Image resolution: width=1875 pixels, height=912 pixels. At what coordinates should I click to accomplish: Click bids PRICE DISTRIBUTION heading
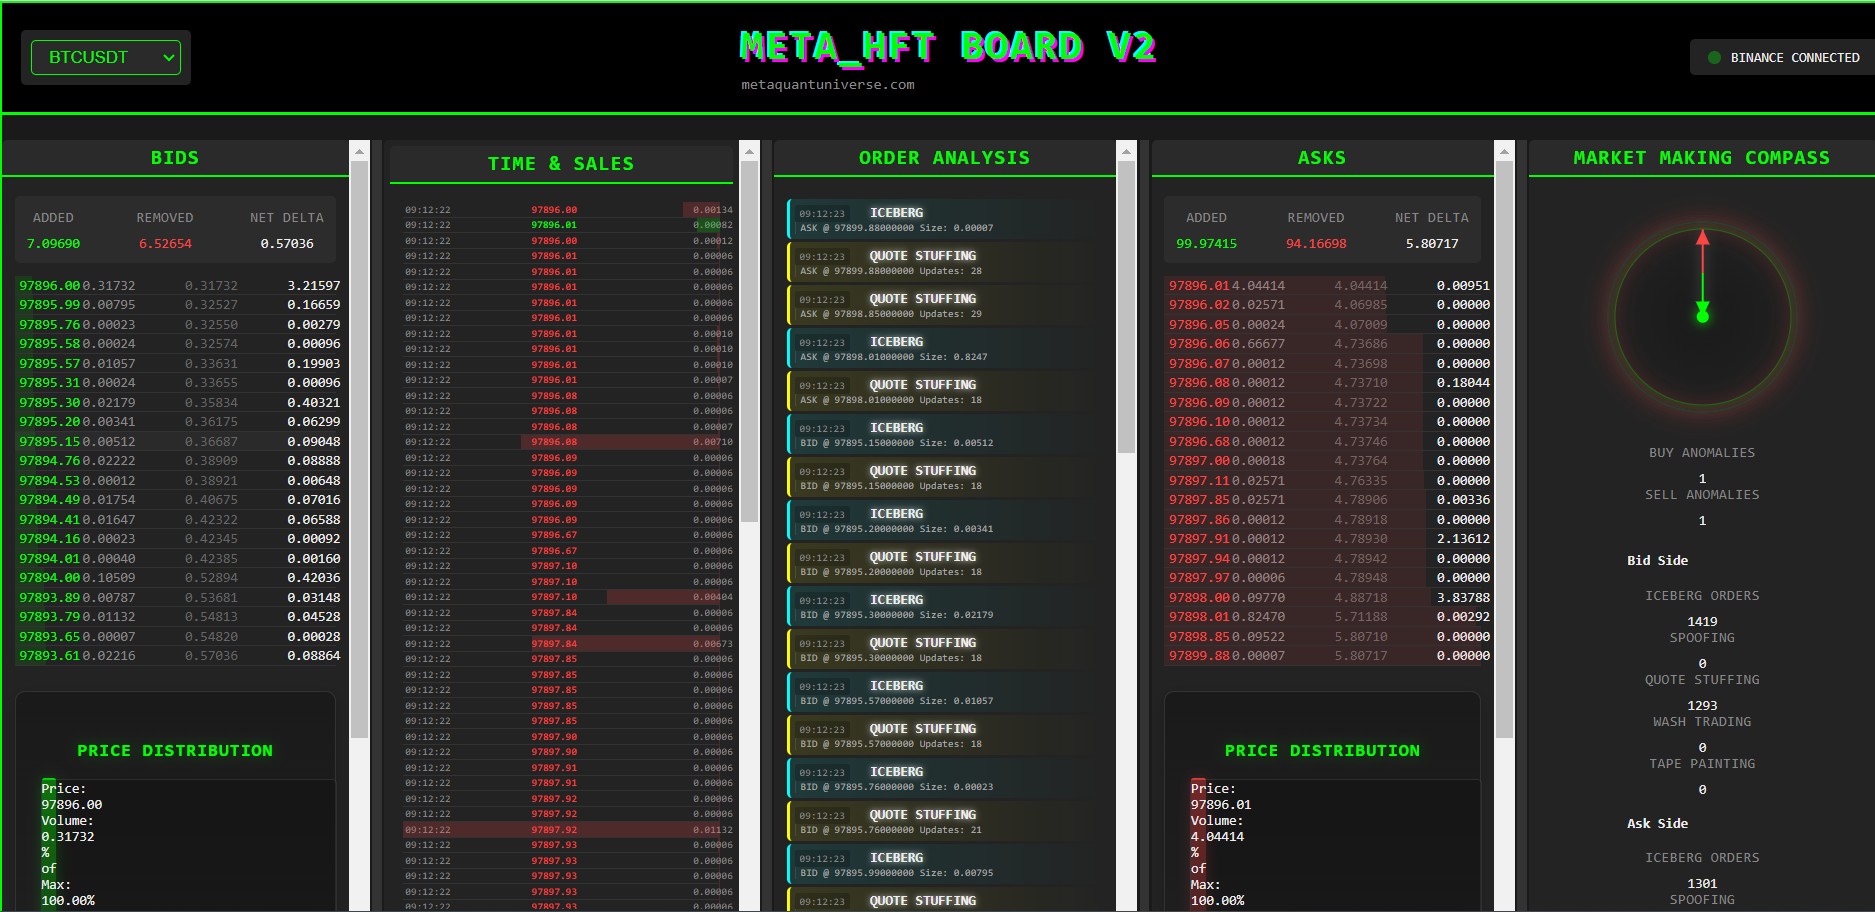175,751
